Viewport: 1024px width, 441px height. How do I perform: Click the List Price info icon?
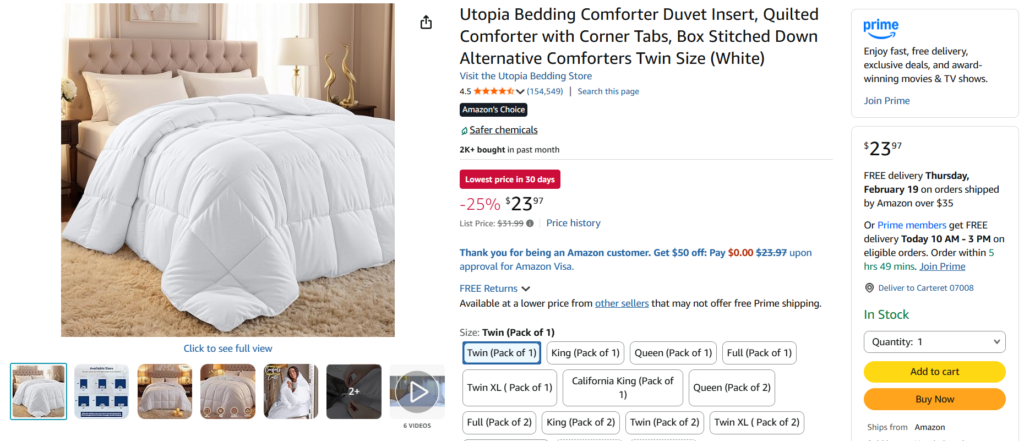tap(530, 223)
